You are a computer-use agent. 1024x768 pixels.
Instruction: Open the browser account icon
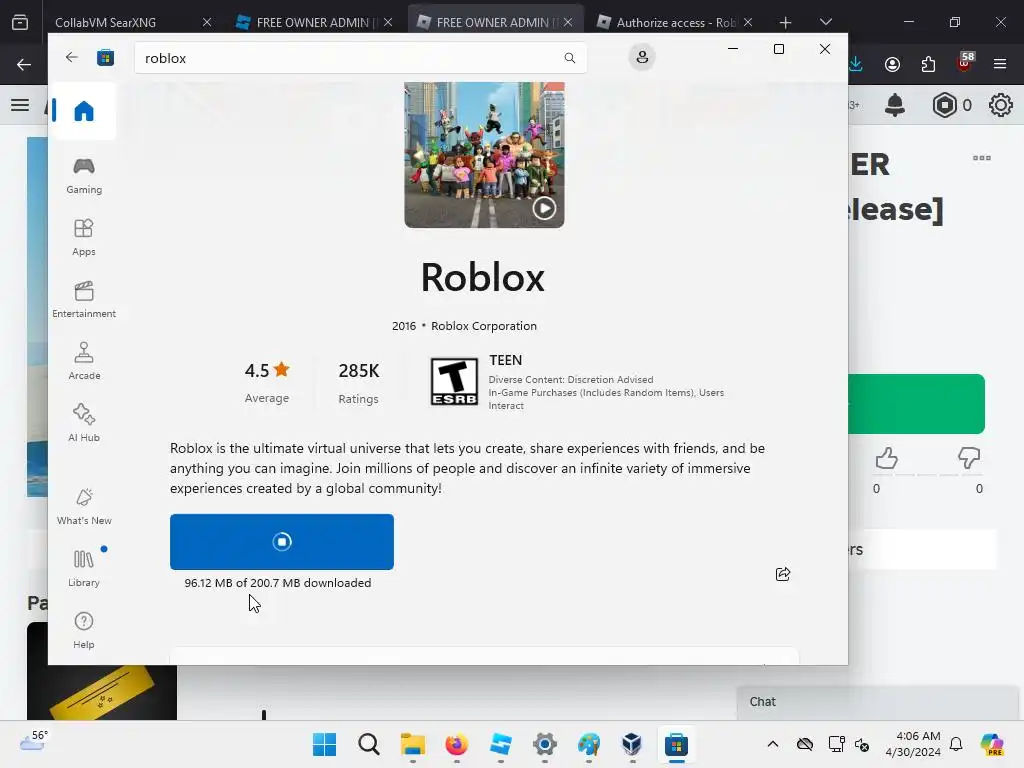pos(892,64)
